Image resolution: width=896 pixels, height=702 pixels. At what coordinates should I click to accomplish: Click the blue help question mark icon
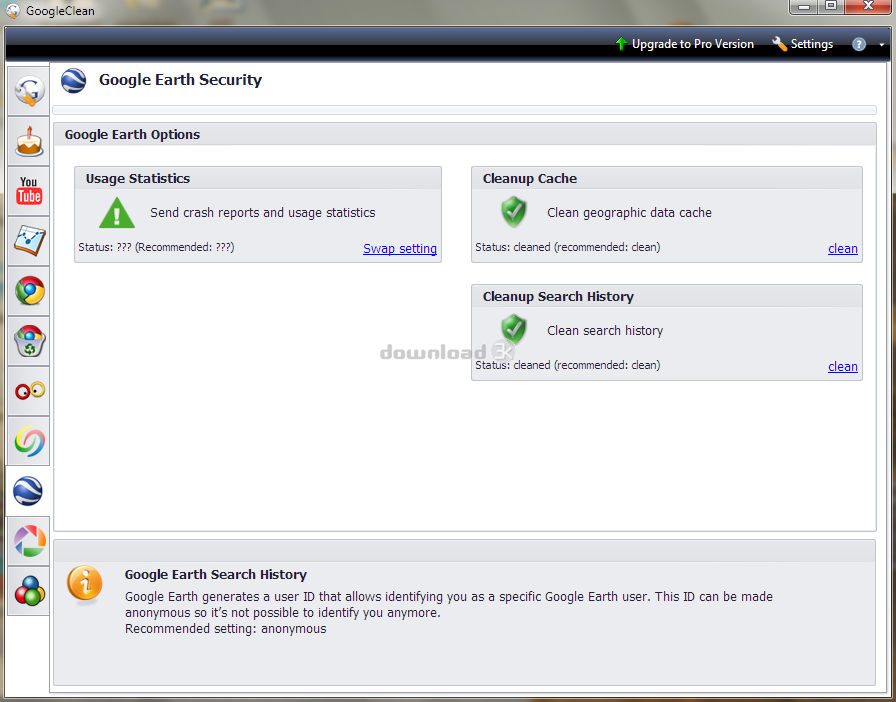click(859, 44)
